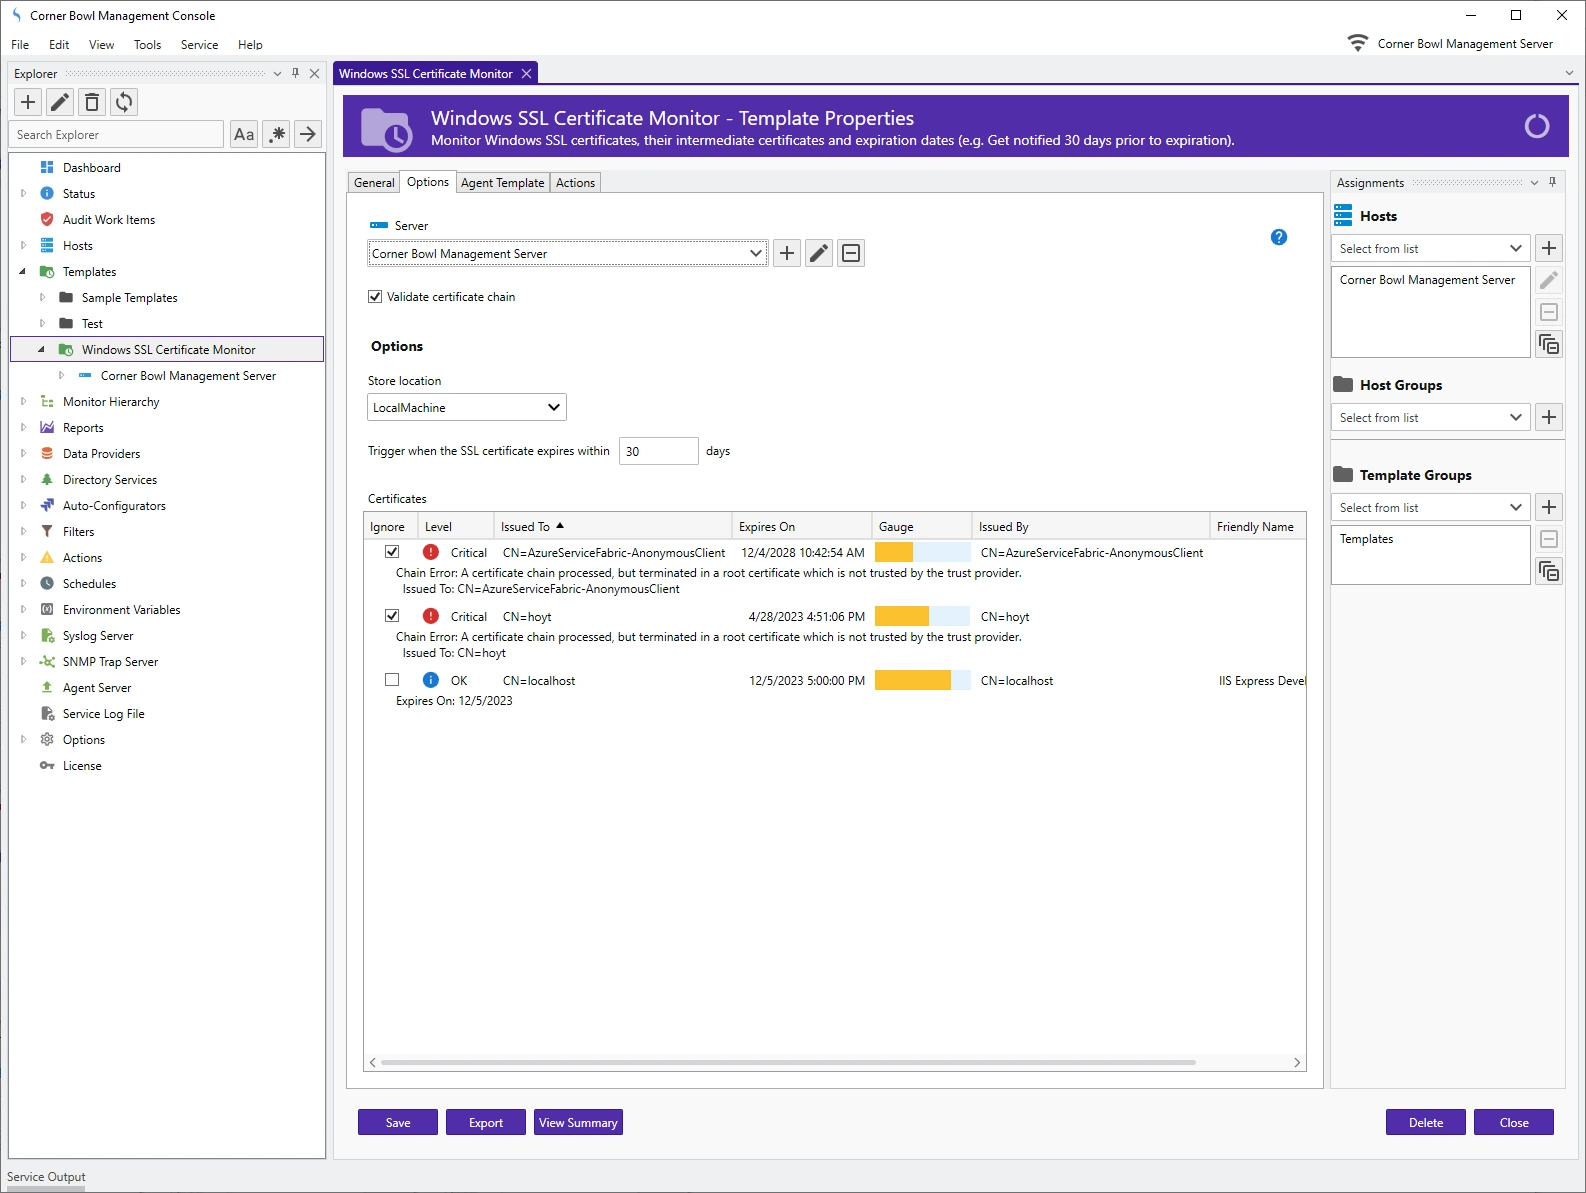
Task: Expand the Monitor Hierarchy tree node
Action: [23, 402]
